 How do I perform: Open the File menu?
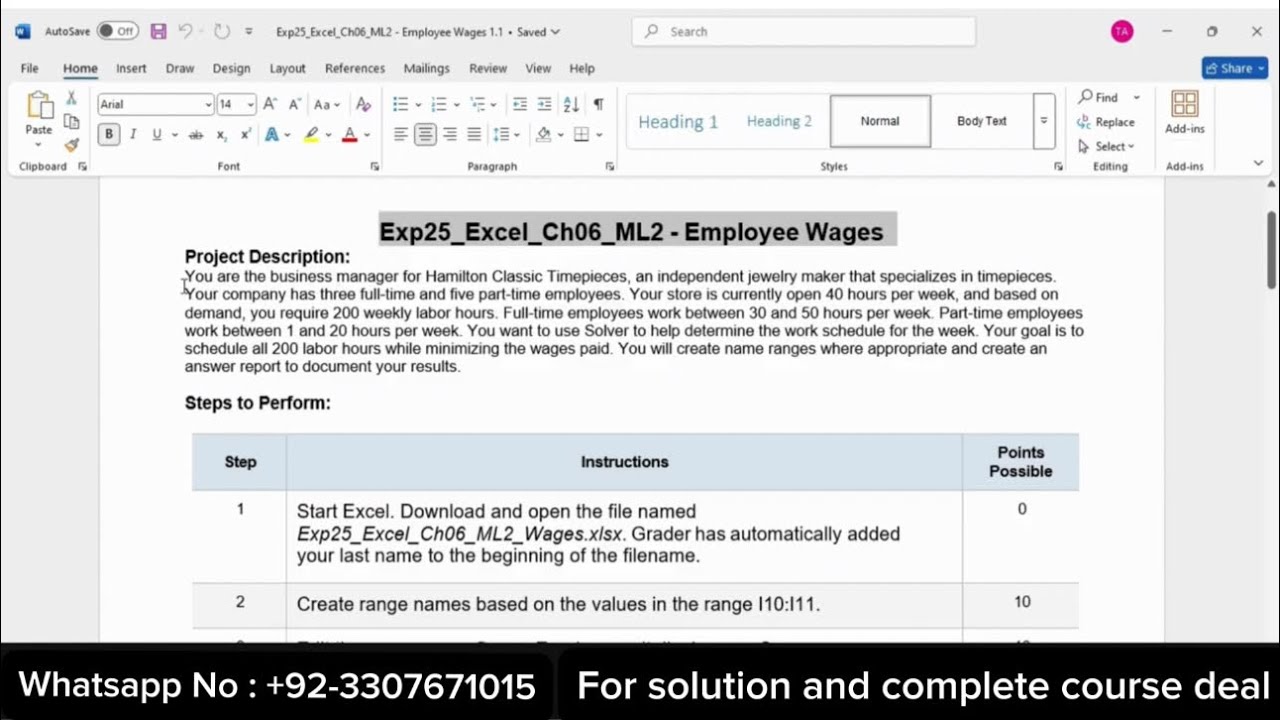click(x=29, y=68)
